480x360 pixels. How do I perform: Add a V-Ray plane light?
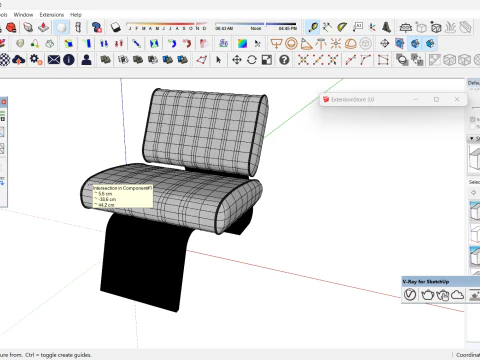tap(276, 43)
